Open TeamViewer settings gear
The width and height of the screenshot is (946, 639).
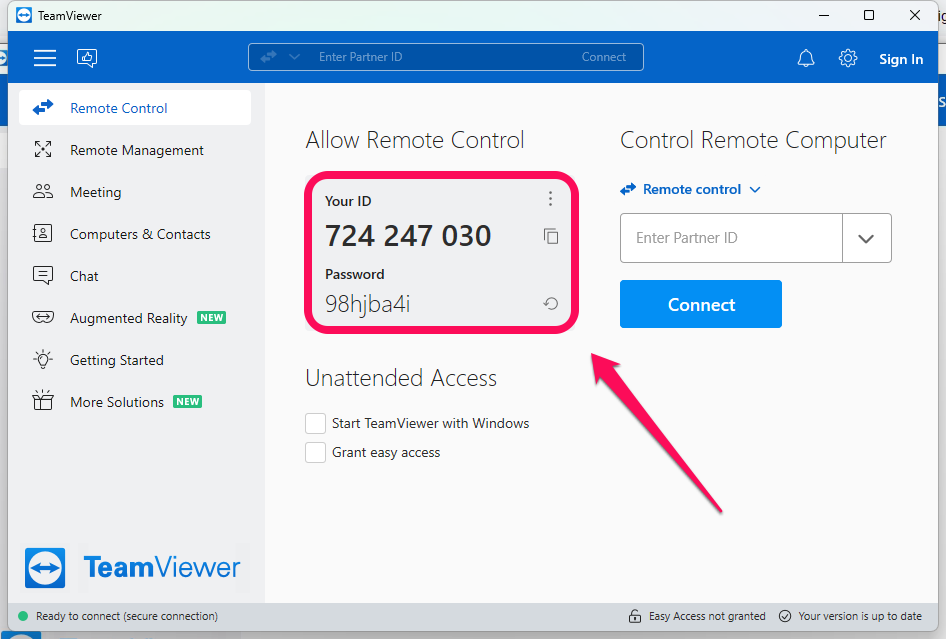pyautogui.click(x=848, y=57)
